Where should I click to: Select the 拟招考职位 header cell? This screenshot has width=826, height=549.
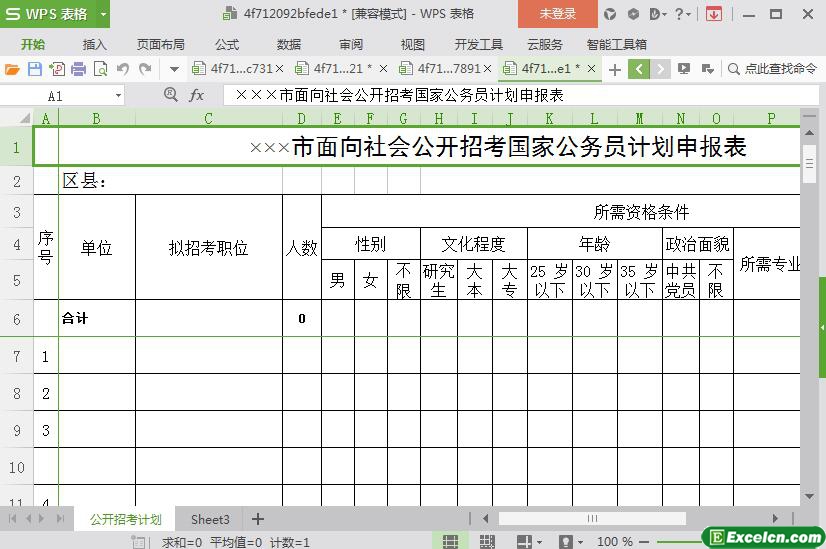pos(209,248)
